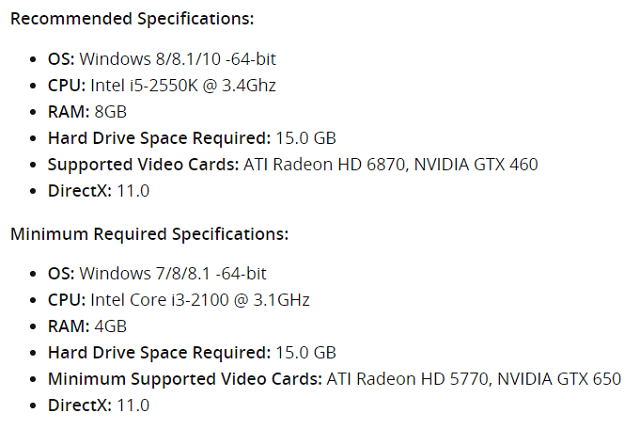
Task: Click the Minimum Required Specifications heading
Action: click(149, 234)
